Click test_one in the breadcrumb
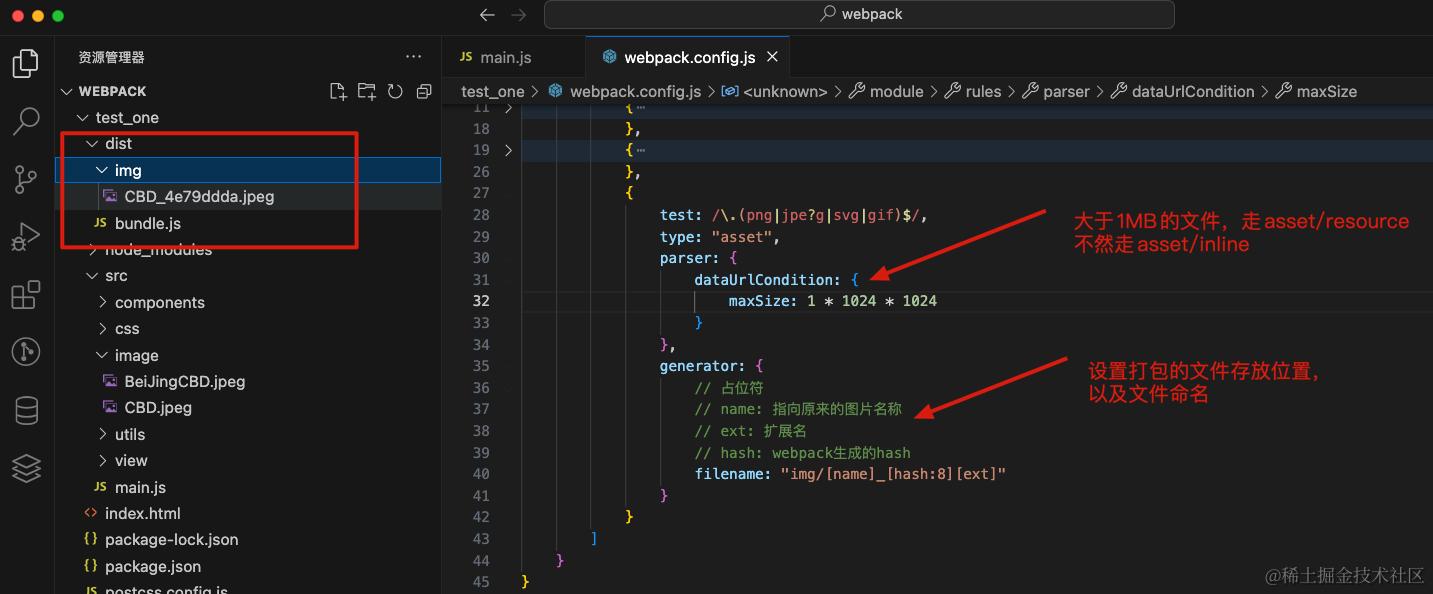Screen dimensions: 1433x594 point(493,91)
